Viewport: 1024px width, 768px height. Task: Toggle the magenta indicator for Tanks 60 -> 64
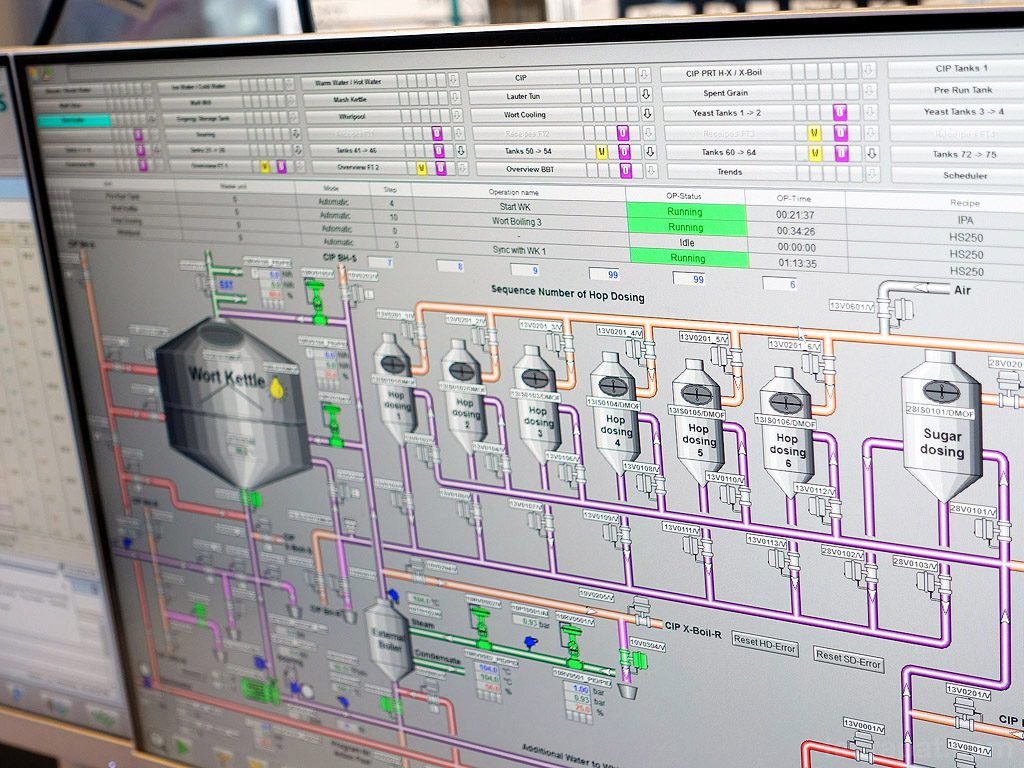pyautogui.click(x=842, y=153)
